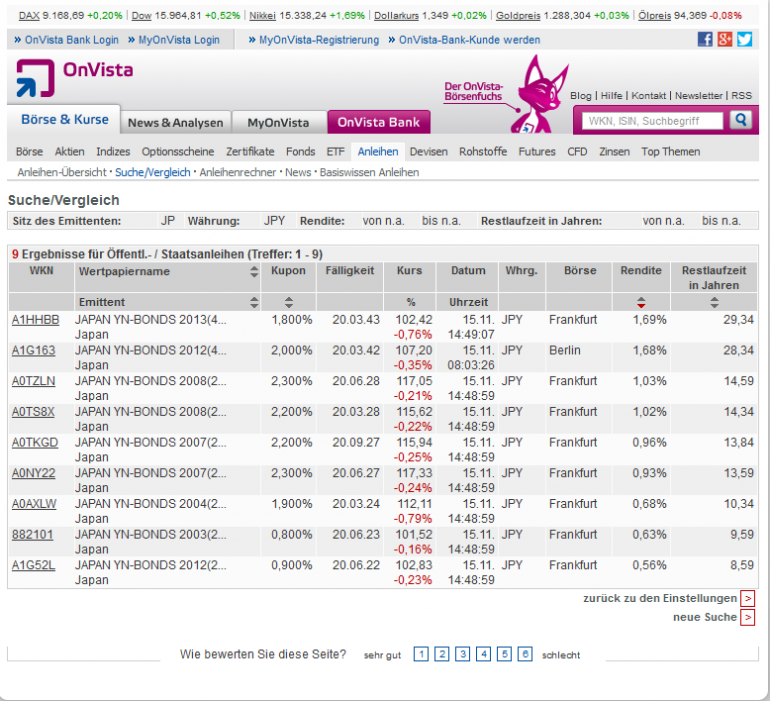Sort by Emittent using arrow icon
The width and height of the screenshot is (770, 701).
(x=254, y=302)
